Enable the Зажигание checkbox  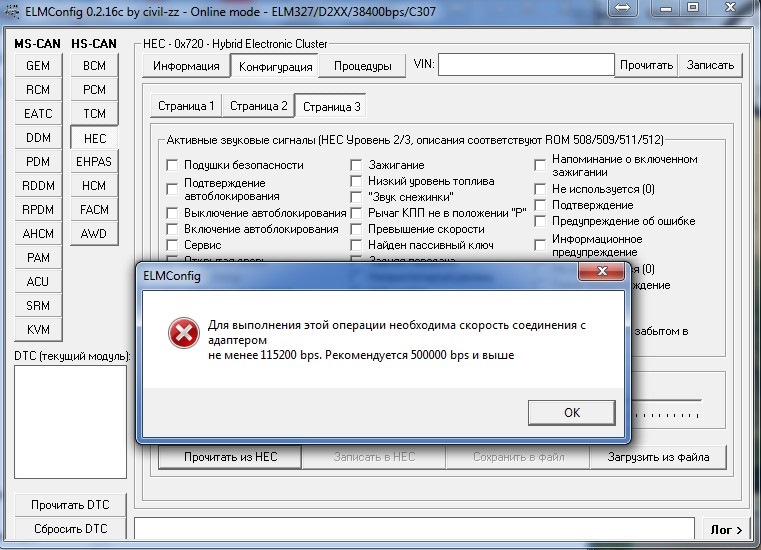pos(356,165)
